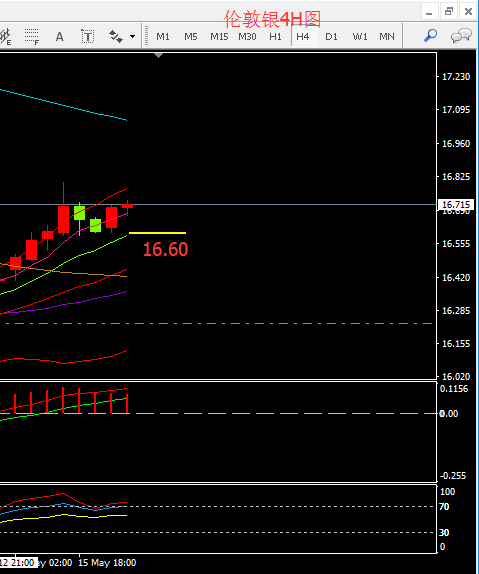Switch chart to H1 timeframe
This screenshot has width=479, height=574.
pyautogui.click(x=275, y=37)
